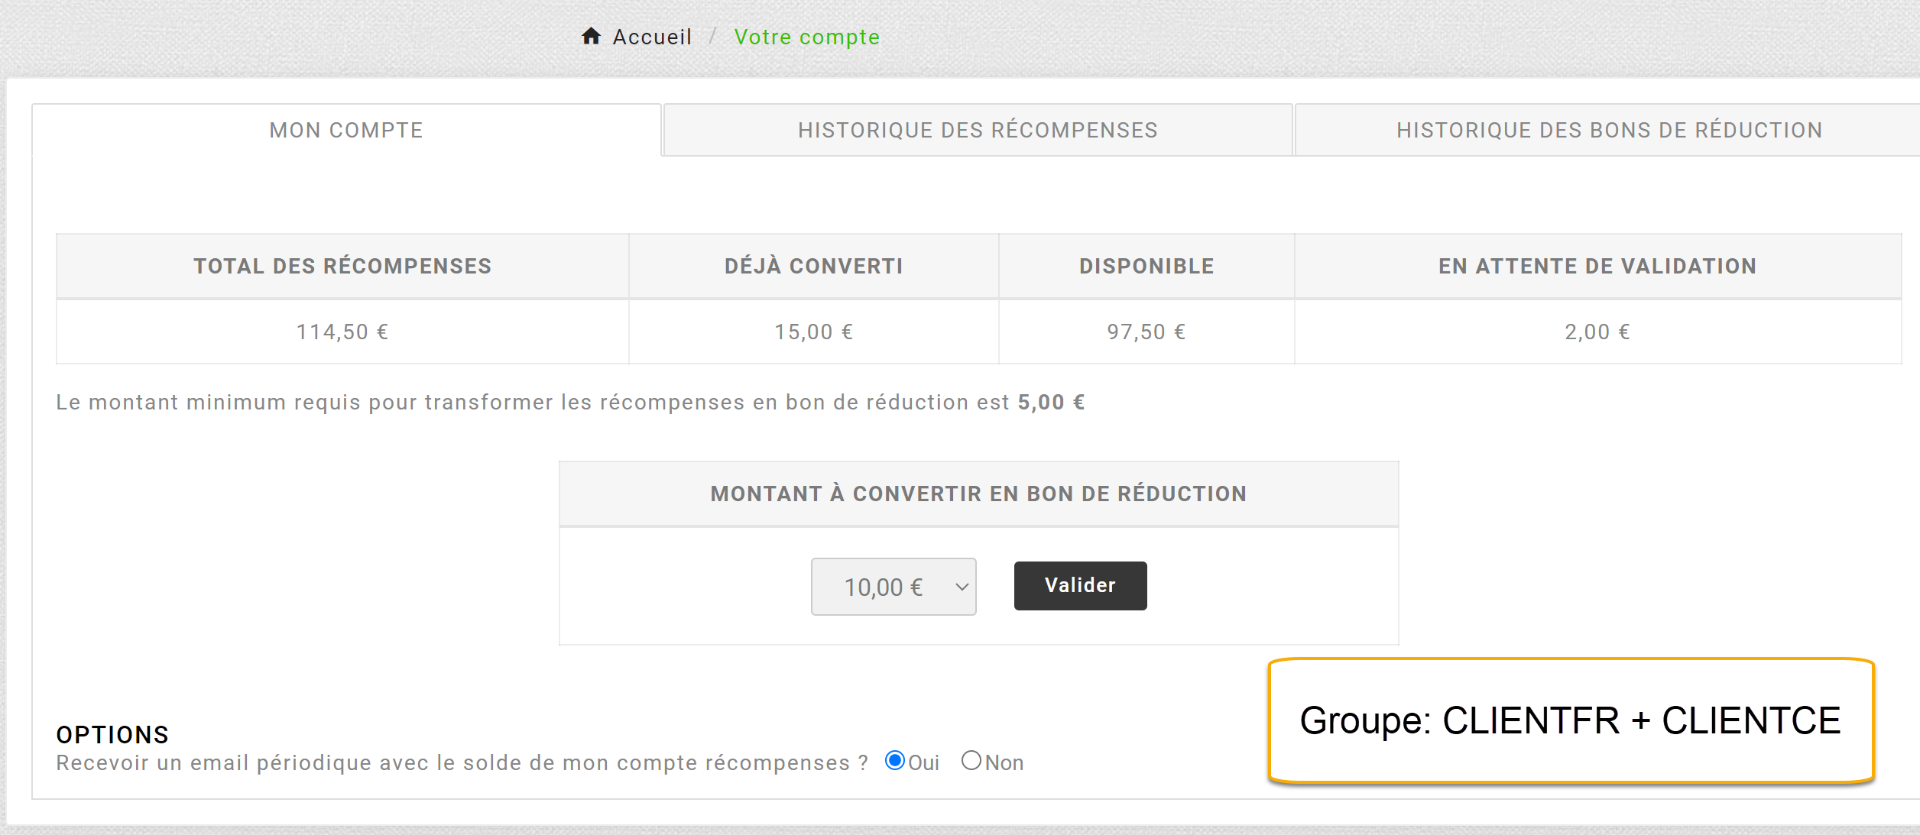Image resolution: width=1920 pixels, height=835 pixels.
Task: Click the En Attente de Validation header
Action: click(x=1597, y=266)
